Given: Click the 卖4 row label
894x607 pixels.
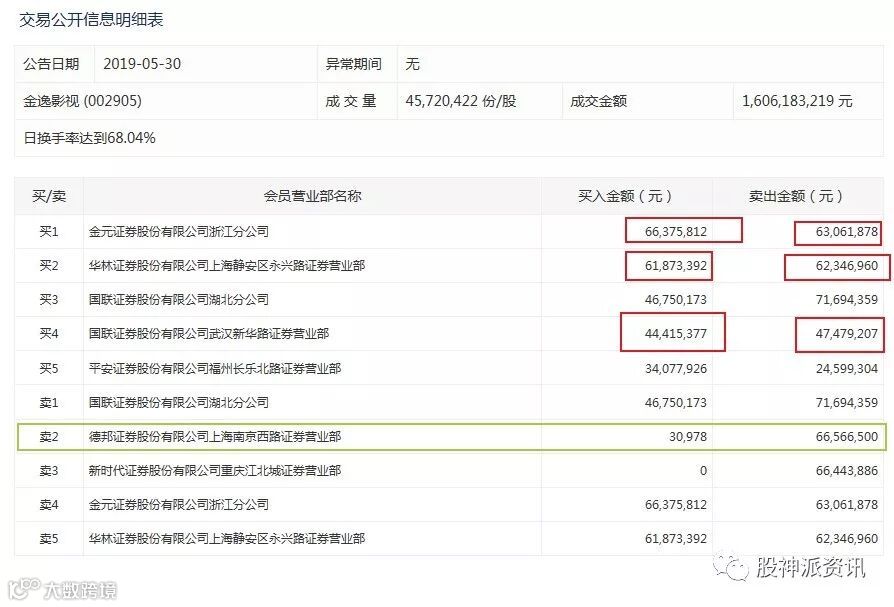Looking at the screenshot, I should (49, 504).
